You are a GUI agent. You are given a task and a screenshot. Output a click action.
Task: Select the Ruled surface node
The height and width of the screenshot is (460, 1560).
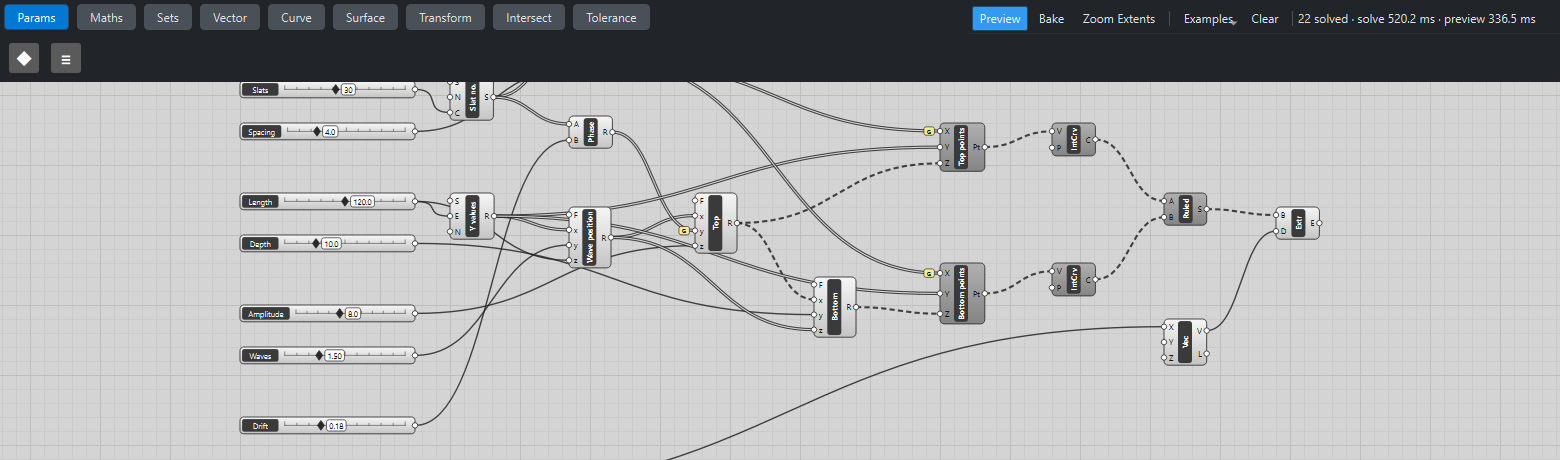1185,209
